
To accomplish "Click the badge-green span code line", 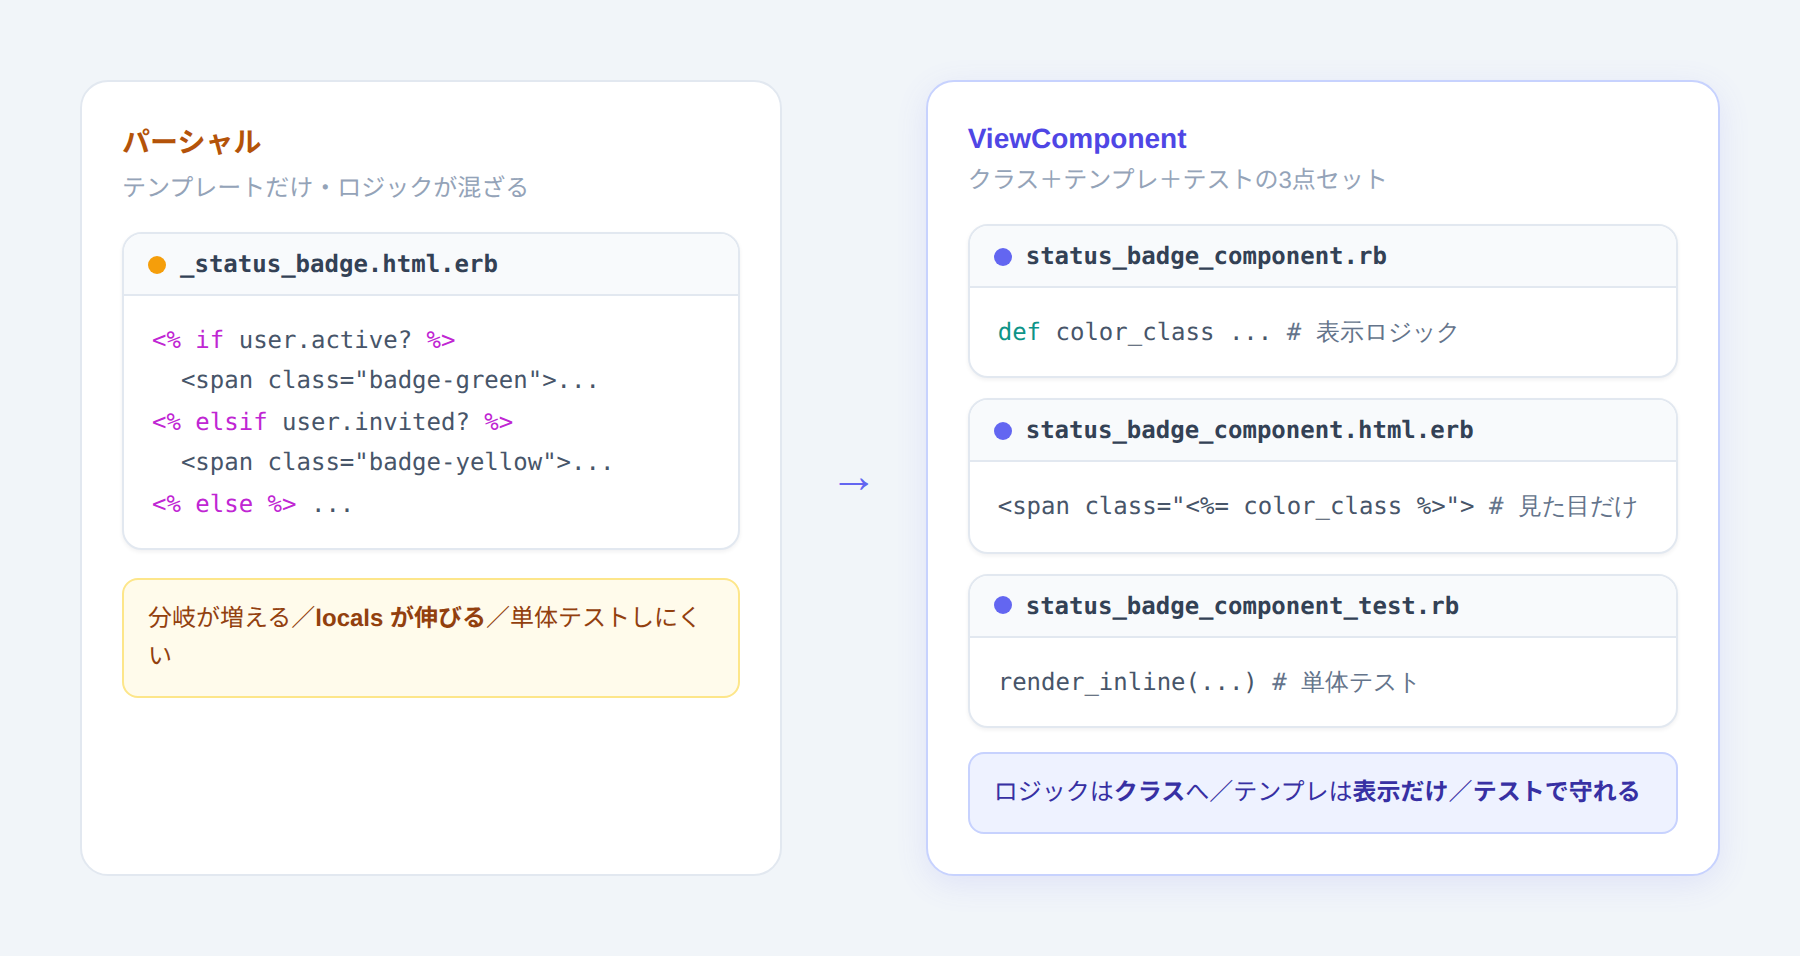I will pos(389,381).
